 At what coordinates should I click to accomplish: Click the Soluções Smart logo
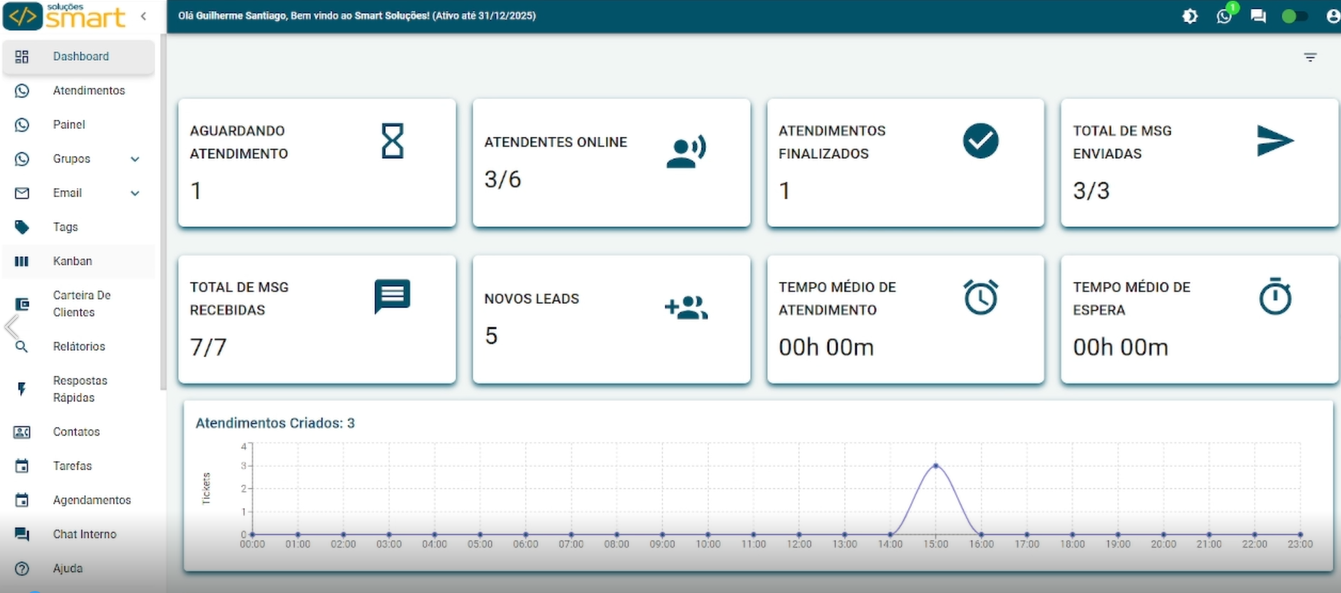tap(65, 16)
